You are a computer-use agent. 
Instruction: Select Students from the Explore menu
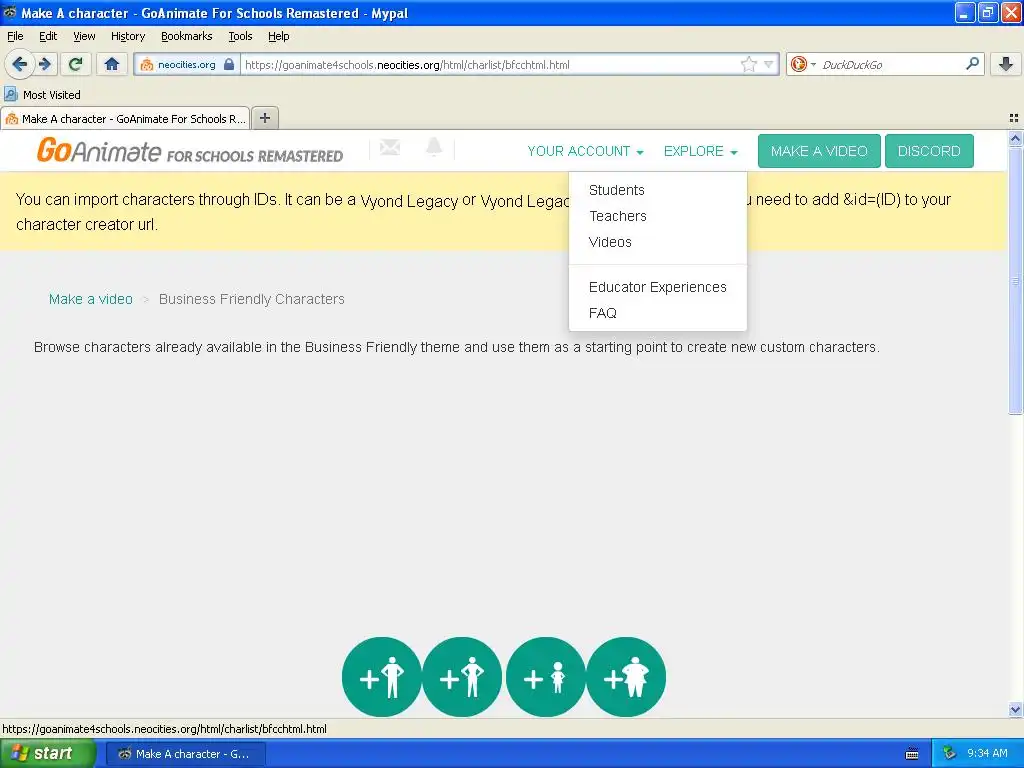coord(616,190)
